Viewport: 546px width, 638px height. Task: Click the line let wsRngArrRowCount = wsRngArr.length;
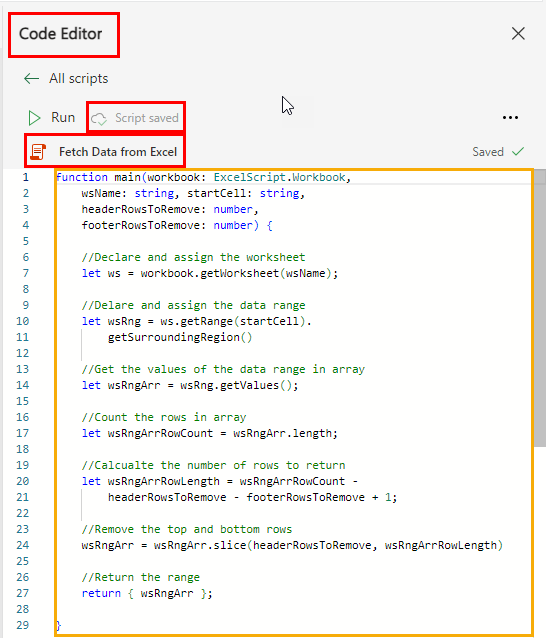(210, 433)
